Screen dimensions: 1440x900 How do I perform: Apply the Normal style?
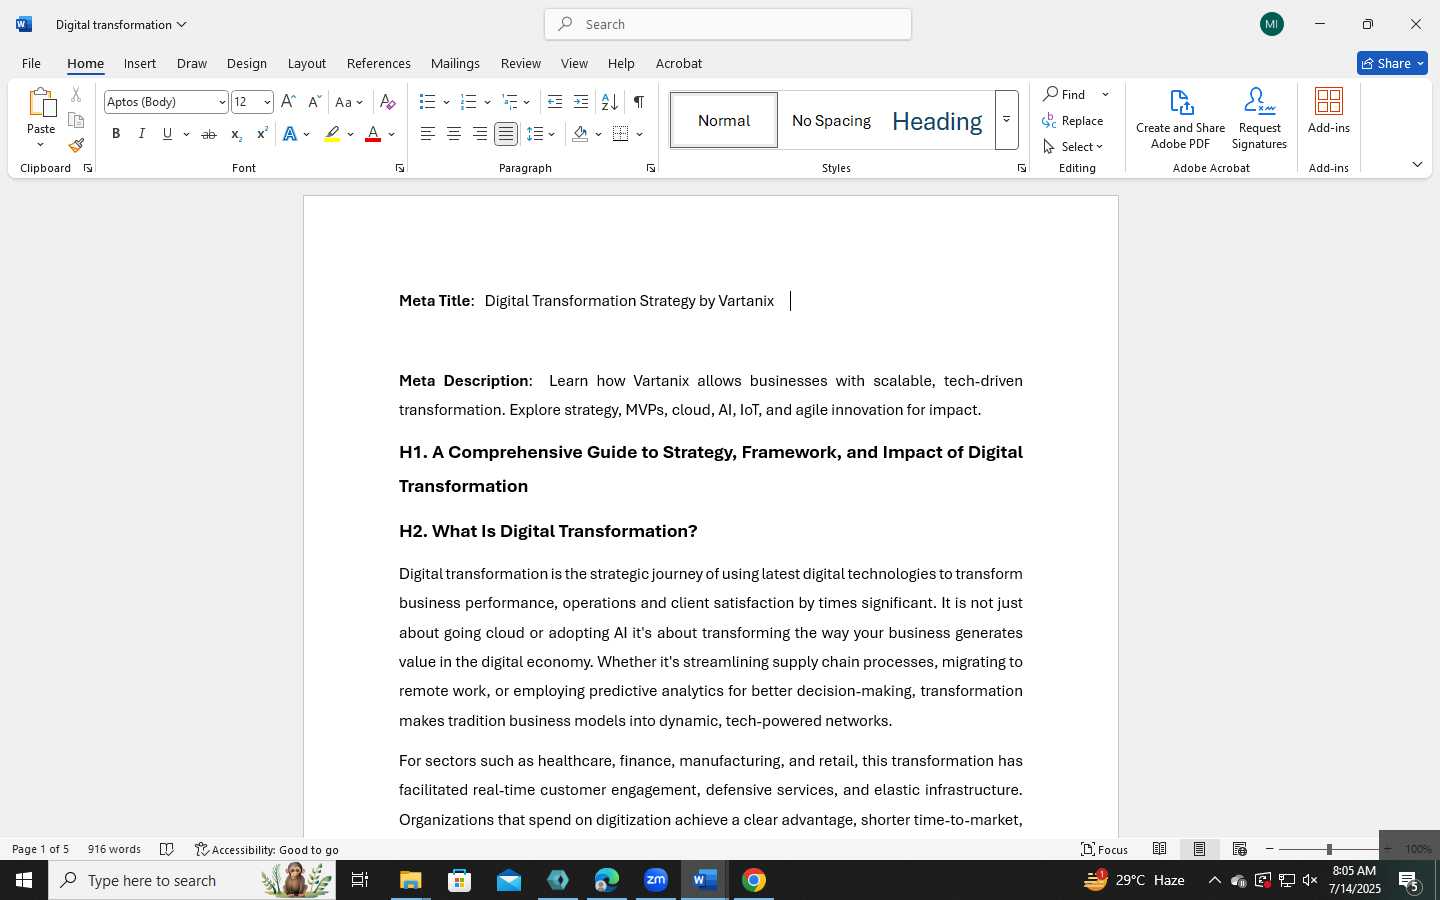point(724,120)
